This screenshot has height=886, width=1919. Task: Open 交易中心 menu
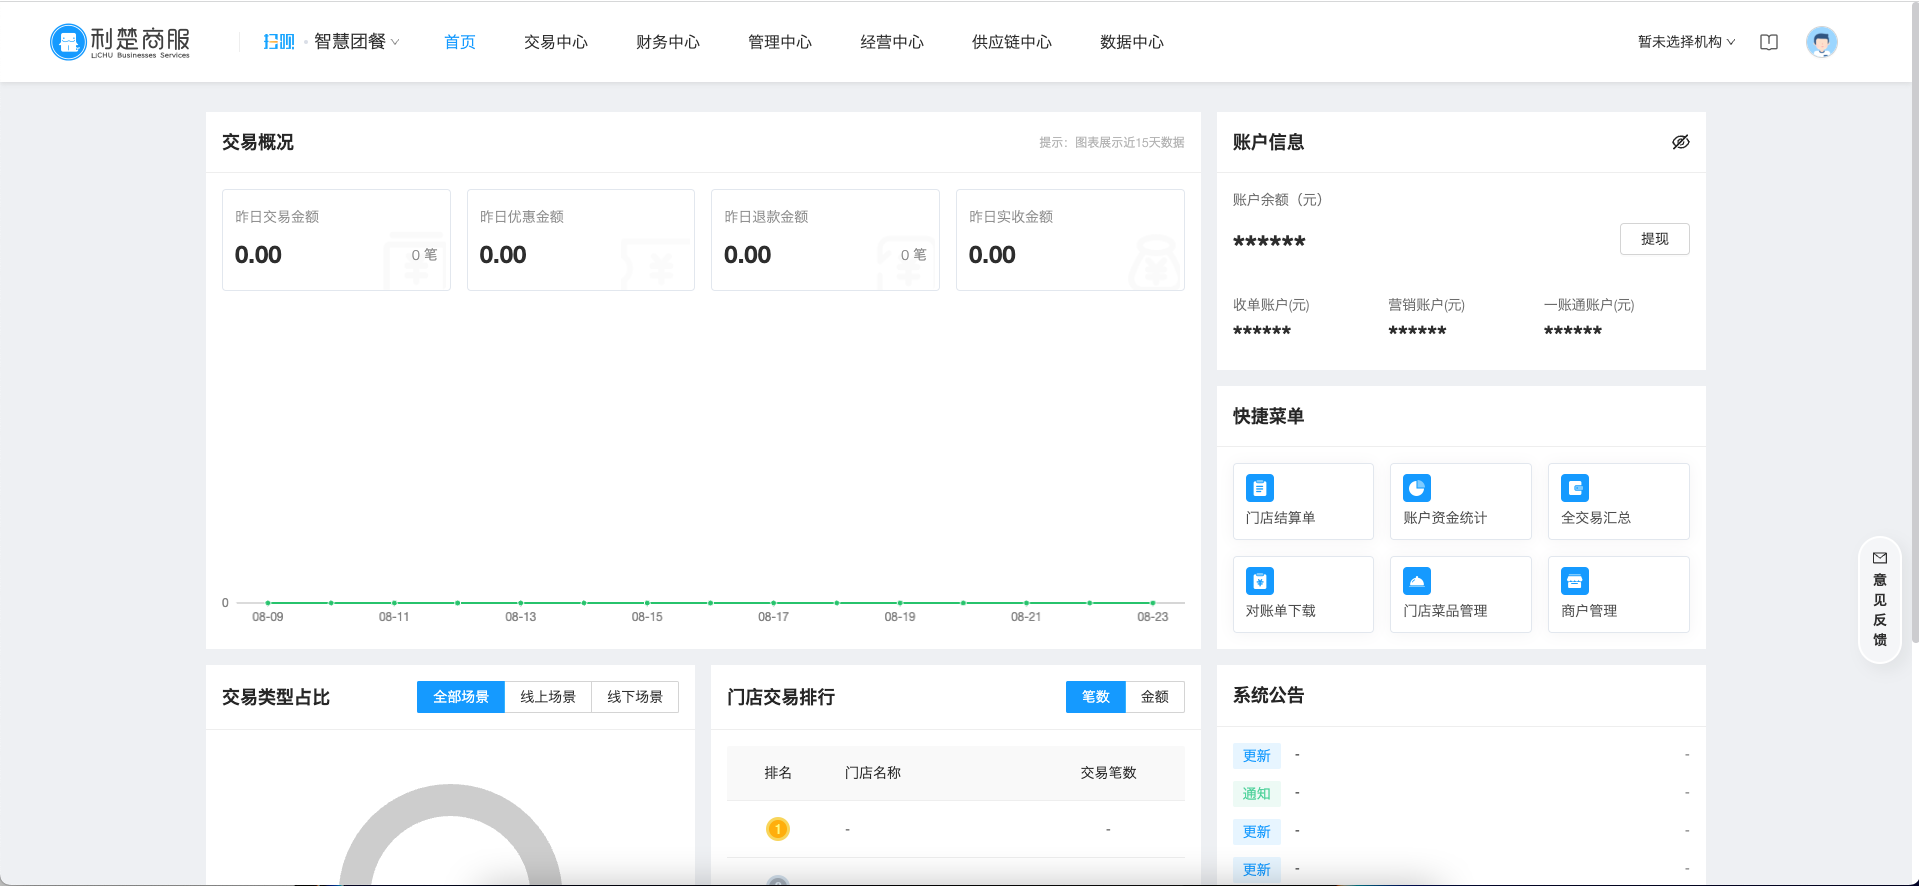pos(556,42)
